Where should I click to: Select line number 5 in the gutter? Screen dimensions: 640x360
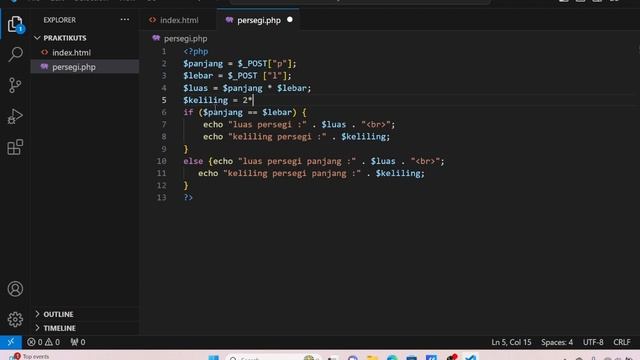(x=164, y=100)
